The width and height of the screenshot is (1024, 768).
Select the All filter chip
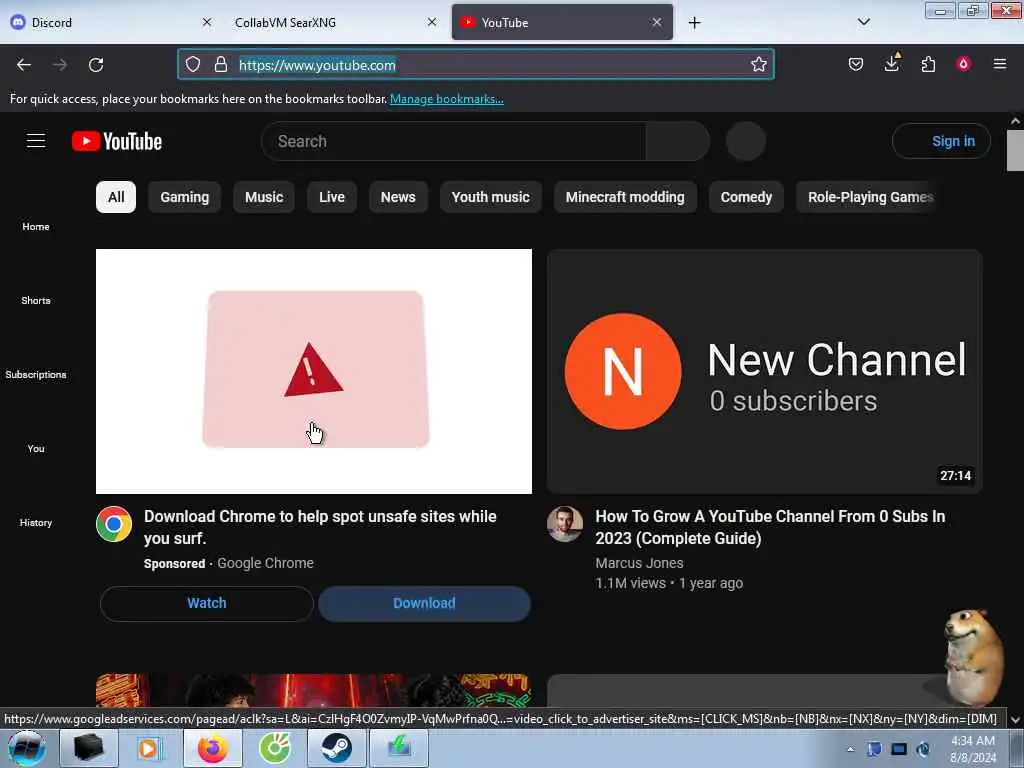coord(116,197)
